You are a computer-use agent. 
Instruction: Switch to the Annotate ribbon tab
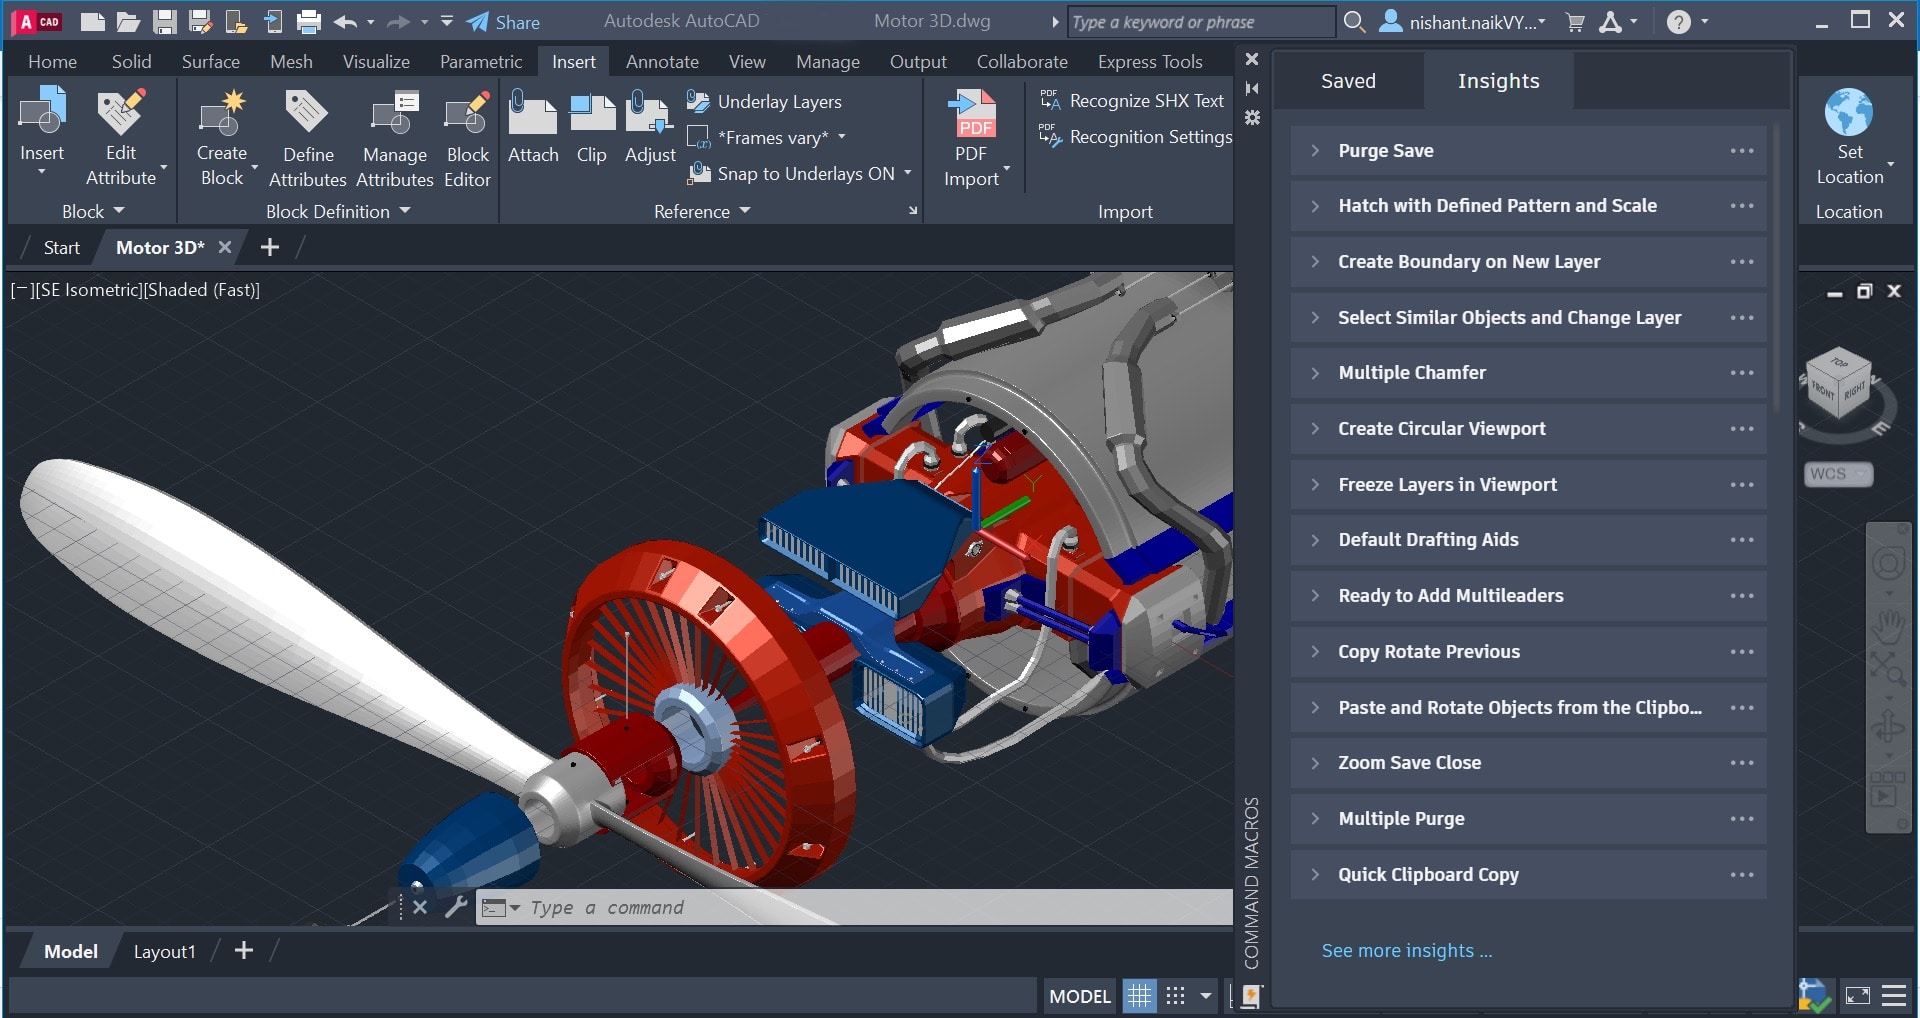[x=662, y=62]
